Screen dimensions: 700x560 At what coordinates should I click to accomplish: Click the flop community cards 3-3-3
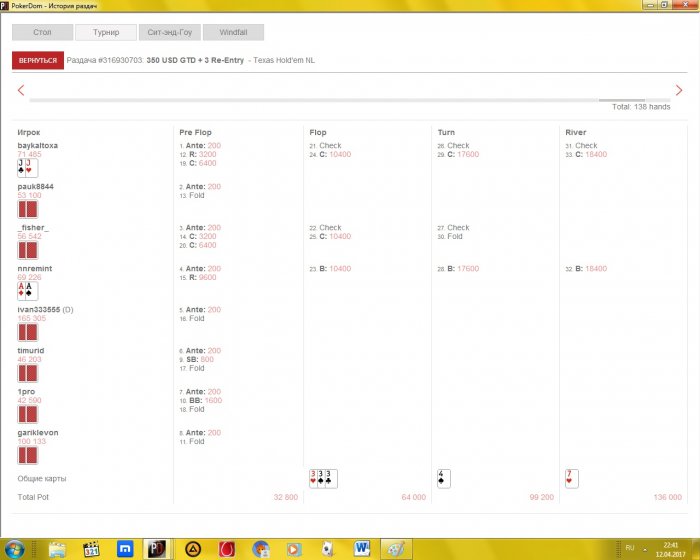pyautogui.click(x=323, y=479)
